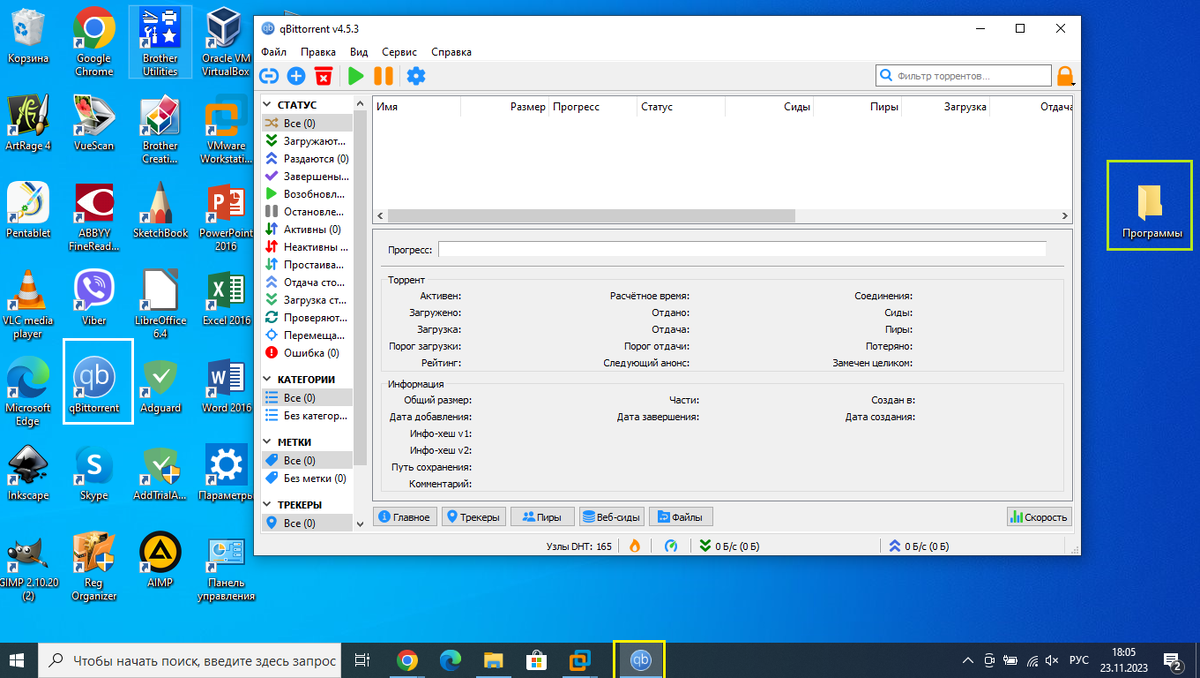This screenshot has width=1200, height=678.
Task: Click the add torrent link toolbar icon
Action: [269, 76]
